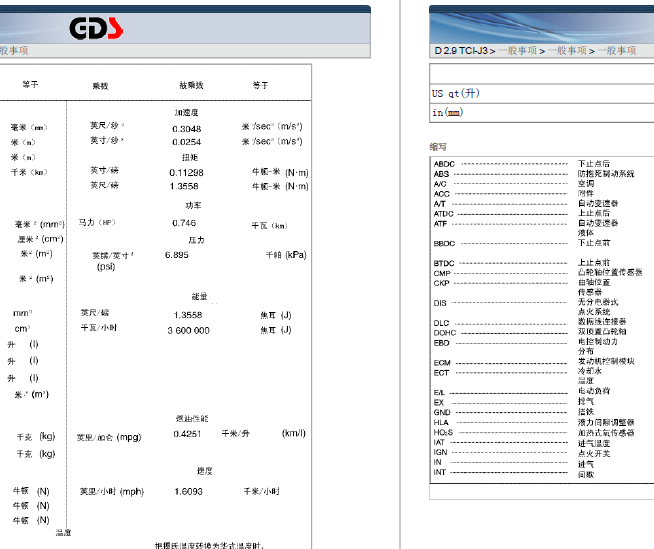The image size is (654, 549).
Task: Select the ECM abbreviation
Action: 442,363
